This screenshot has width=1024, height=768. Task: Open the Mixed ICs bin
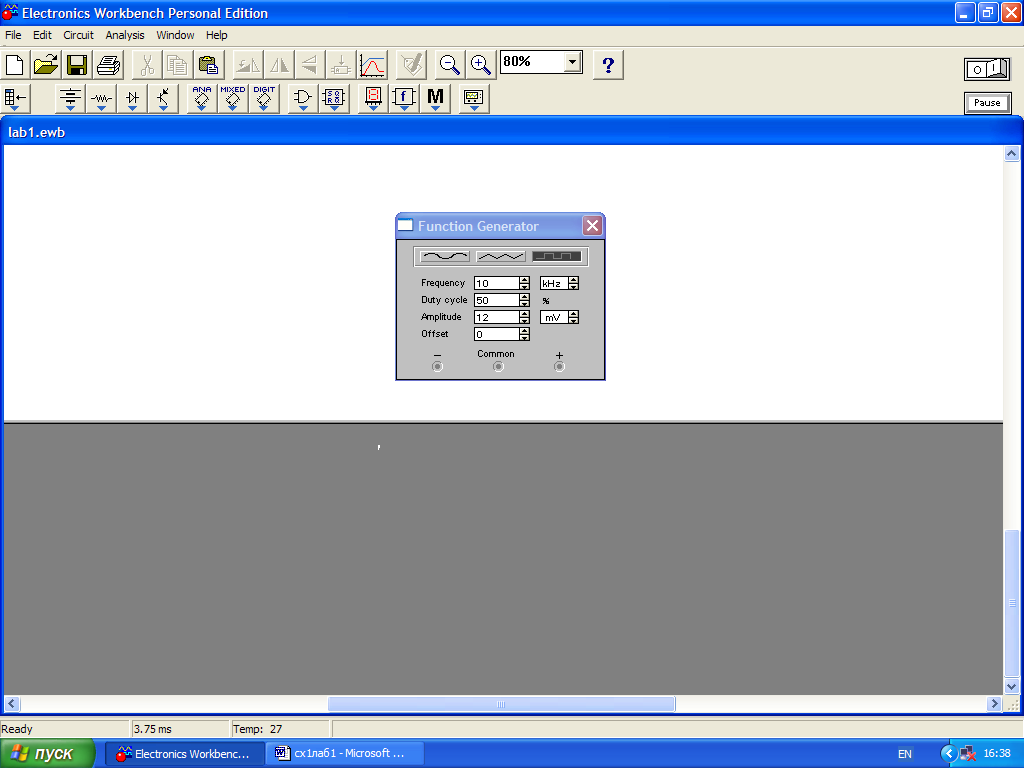pyautogui.click(x=232, y=99)
